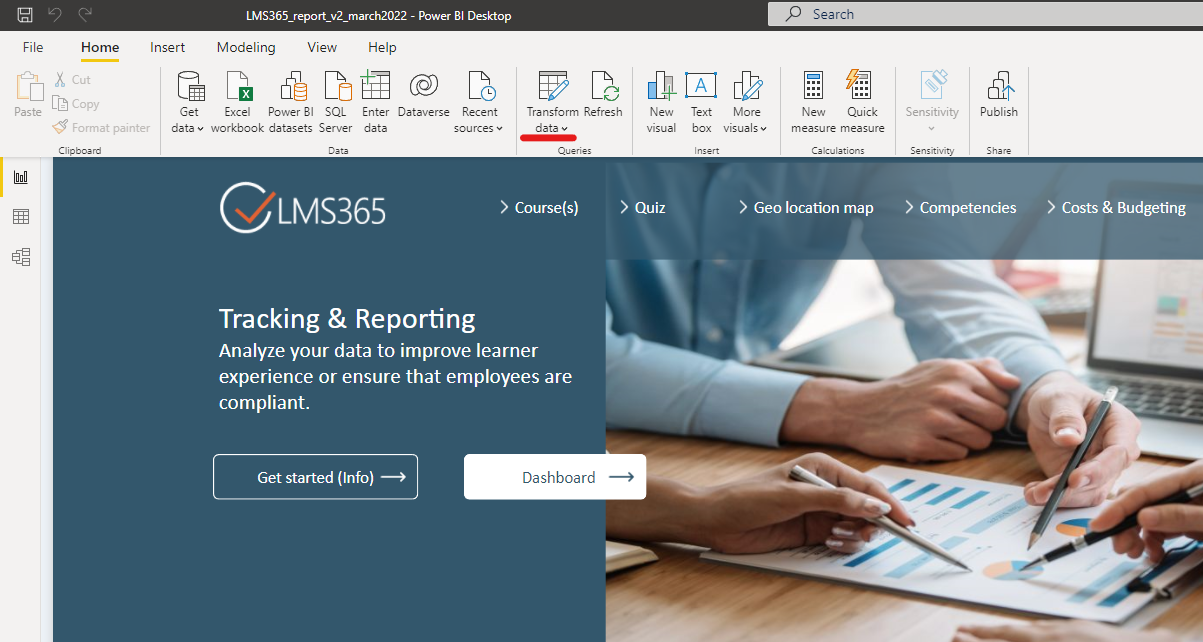Connect to Dataverse
The image size is (1203, 642).
tap(424, 95)
